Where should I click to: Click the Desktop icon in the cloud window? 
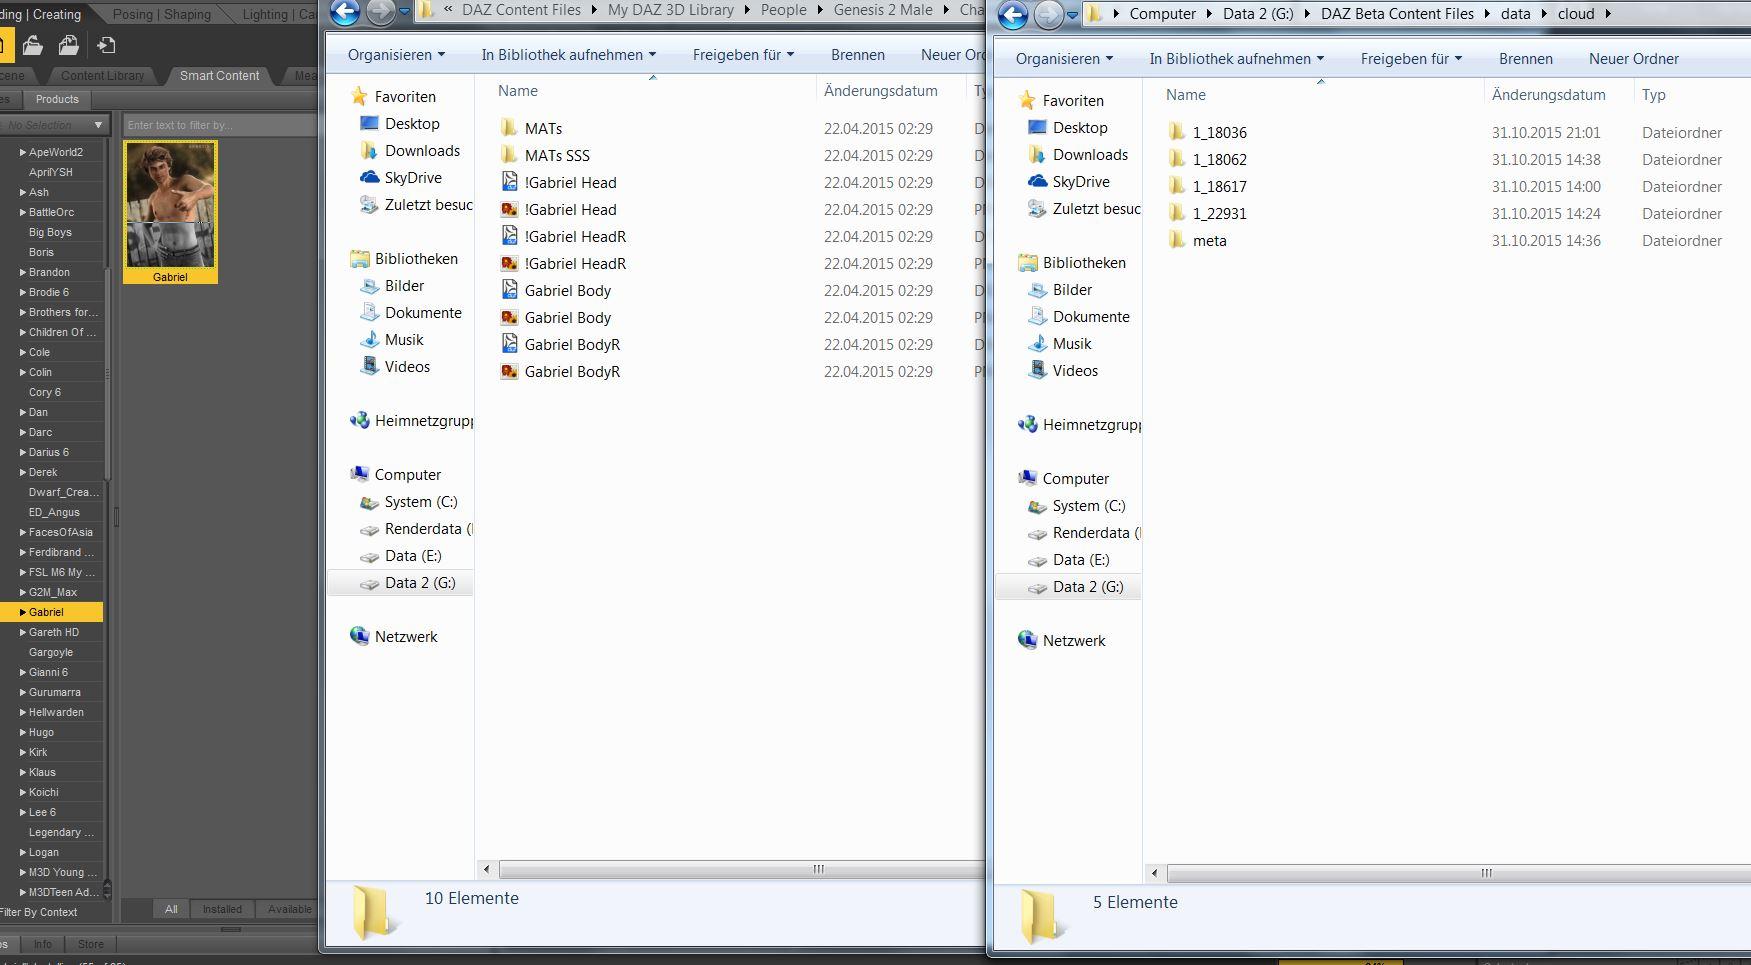click(1037, 127)
